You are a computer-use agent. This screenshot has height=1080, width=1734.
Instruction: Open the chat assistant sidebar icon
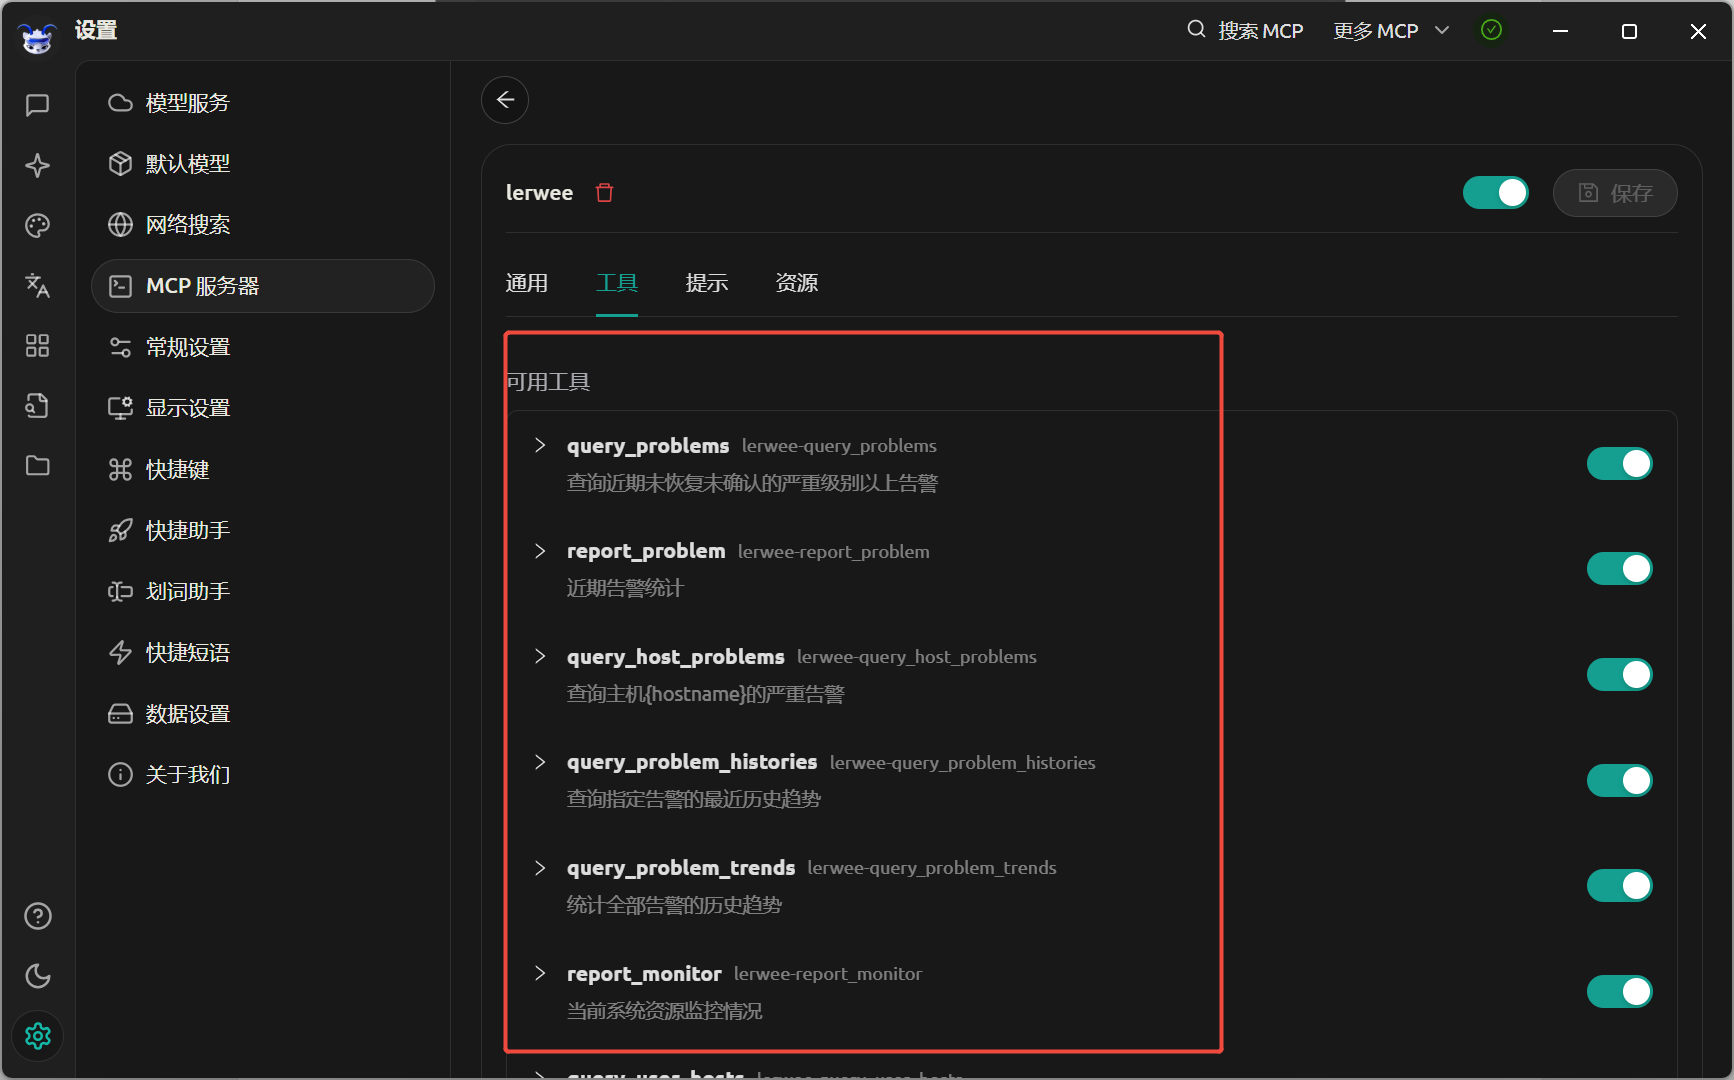point(37,105)
